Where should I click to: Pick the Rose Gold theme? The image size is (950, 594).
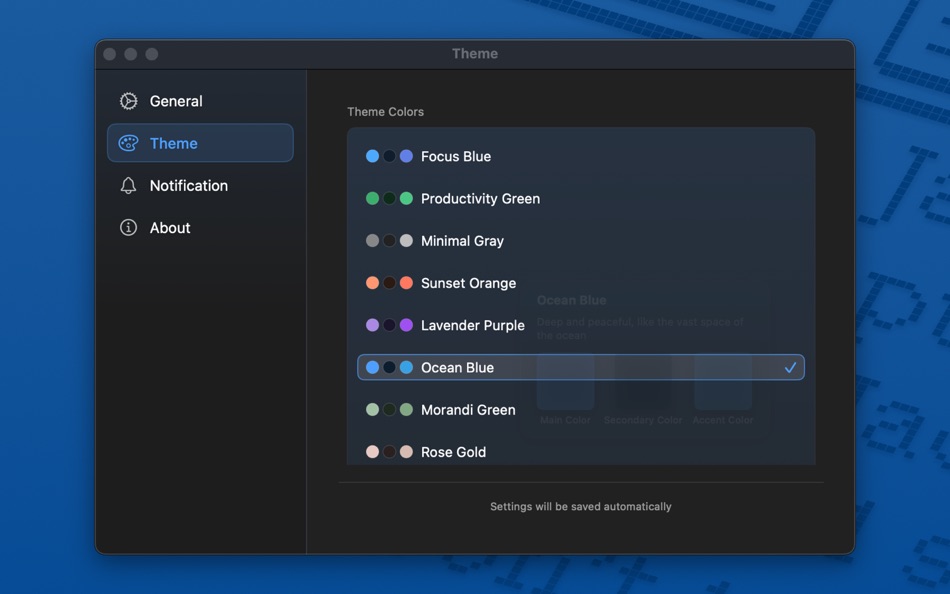point(581,452)
